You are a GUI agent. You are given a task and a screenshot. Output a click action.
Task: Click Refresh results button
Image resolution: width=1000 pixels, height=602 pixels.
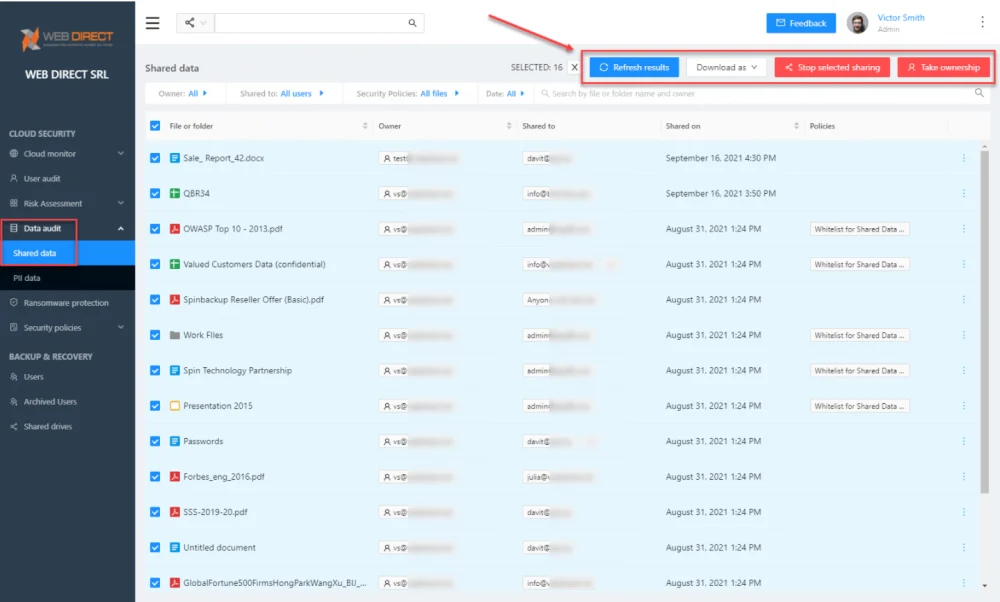tap(634, 67)
